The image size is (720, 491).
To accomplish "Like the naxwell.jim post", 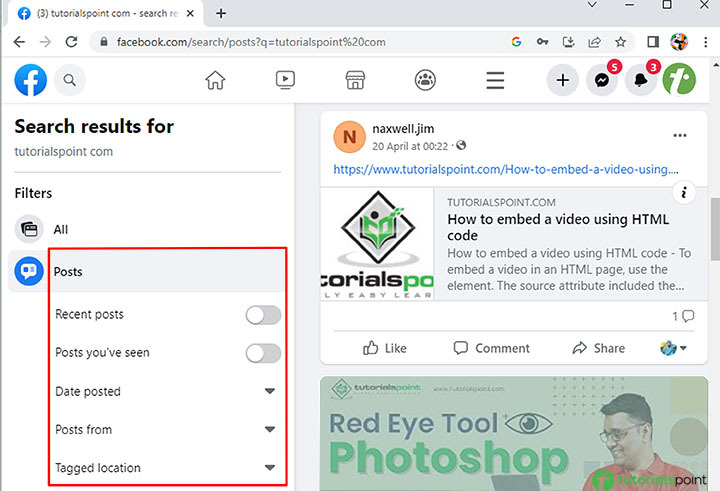I will 385,348.
